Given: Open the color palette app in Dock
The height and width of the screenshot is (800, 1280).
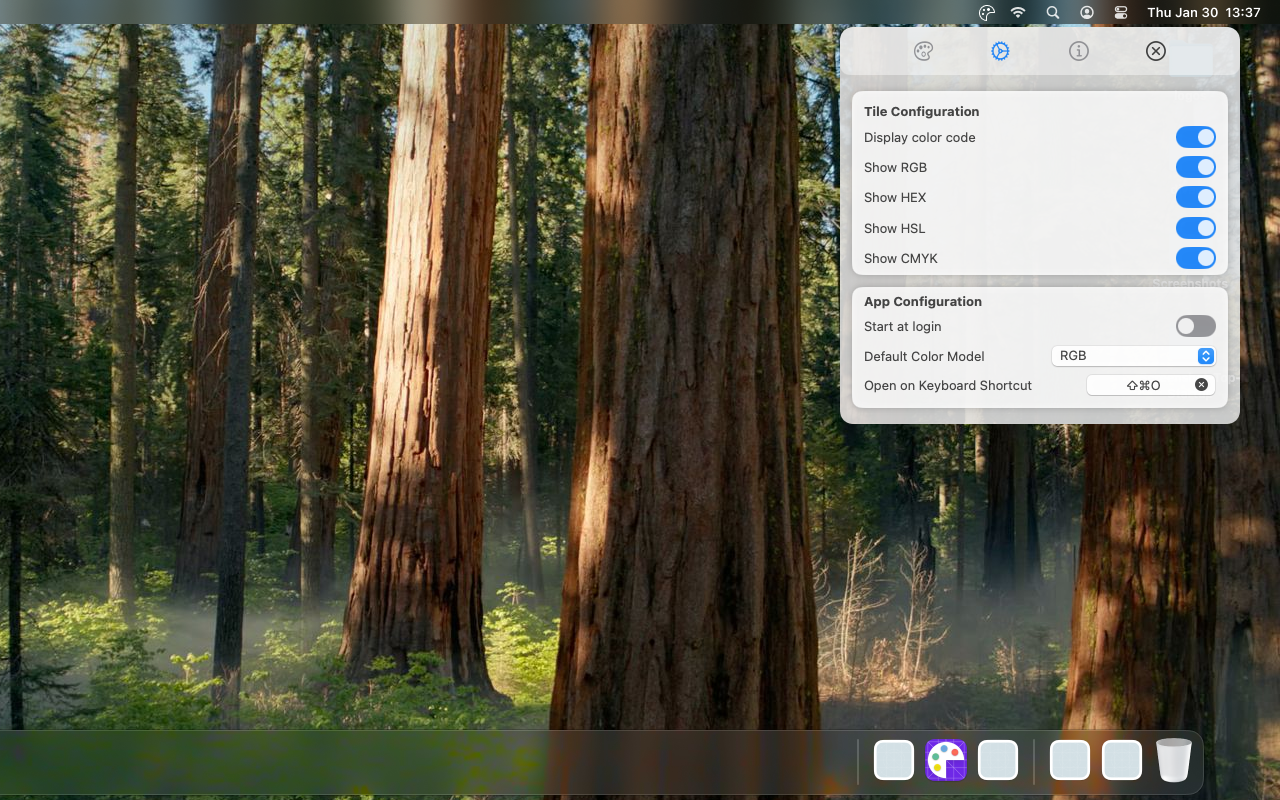Looking at the screenshot, I should point(946,760).
